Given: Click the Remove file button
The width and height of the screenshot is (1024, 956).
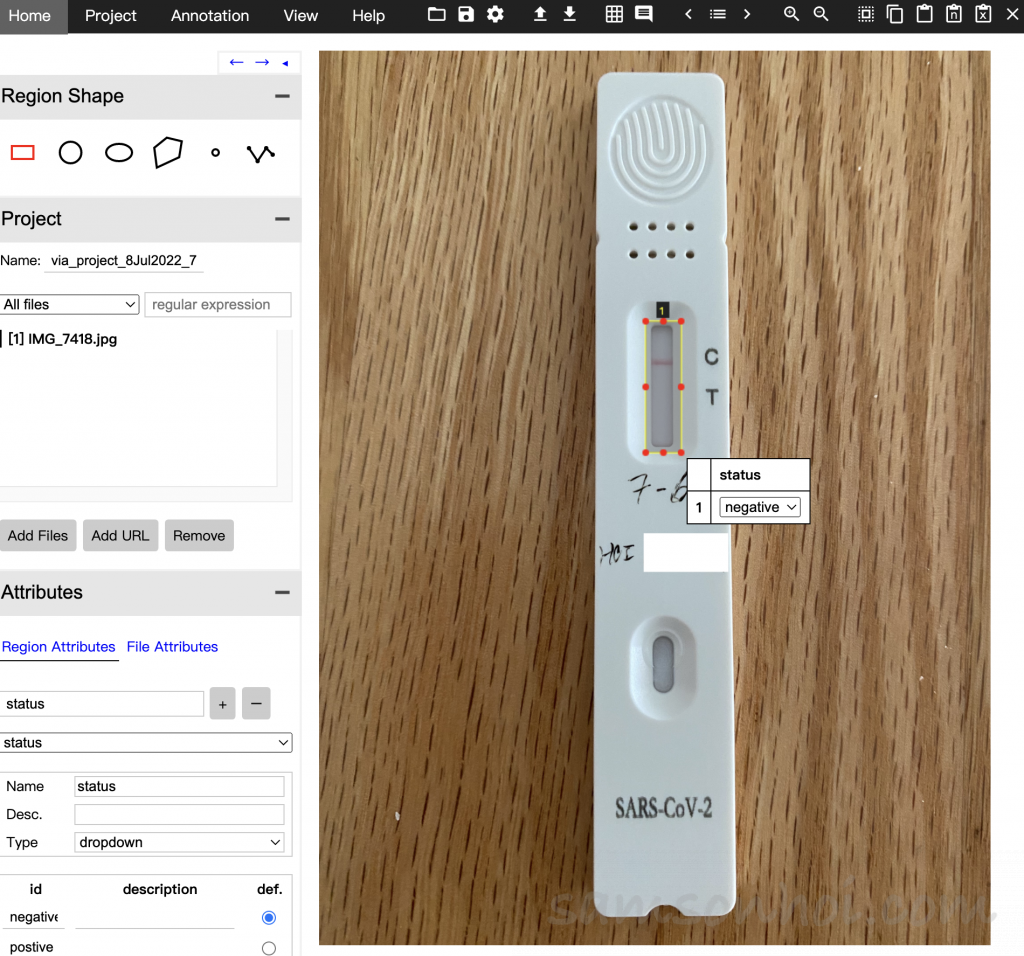Looking at the screenshot, I should click(199, 535).
